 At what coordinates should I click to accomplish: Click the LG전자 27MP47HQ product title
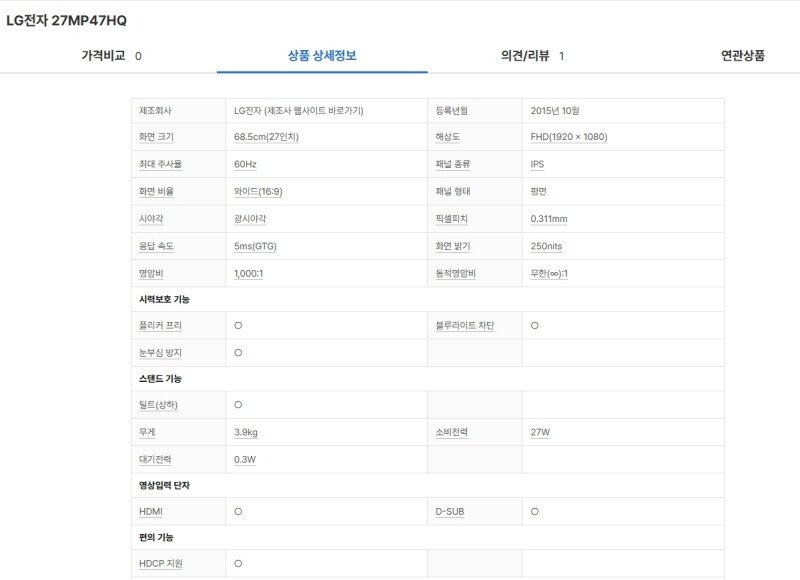pos(66,20)
